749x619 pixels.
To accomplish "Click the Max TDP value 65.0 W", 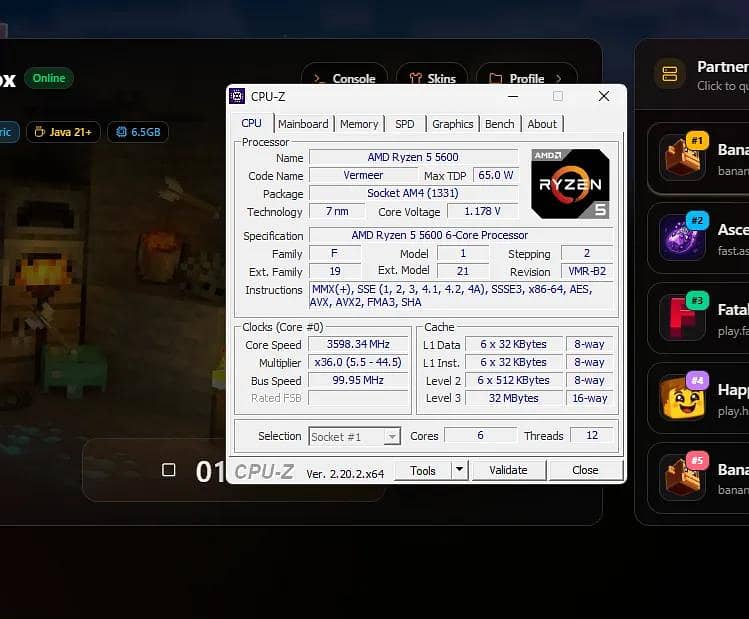I will [x=495, y=175].
